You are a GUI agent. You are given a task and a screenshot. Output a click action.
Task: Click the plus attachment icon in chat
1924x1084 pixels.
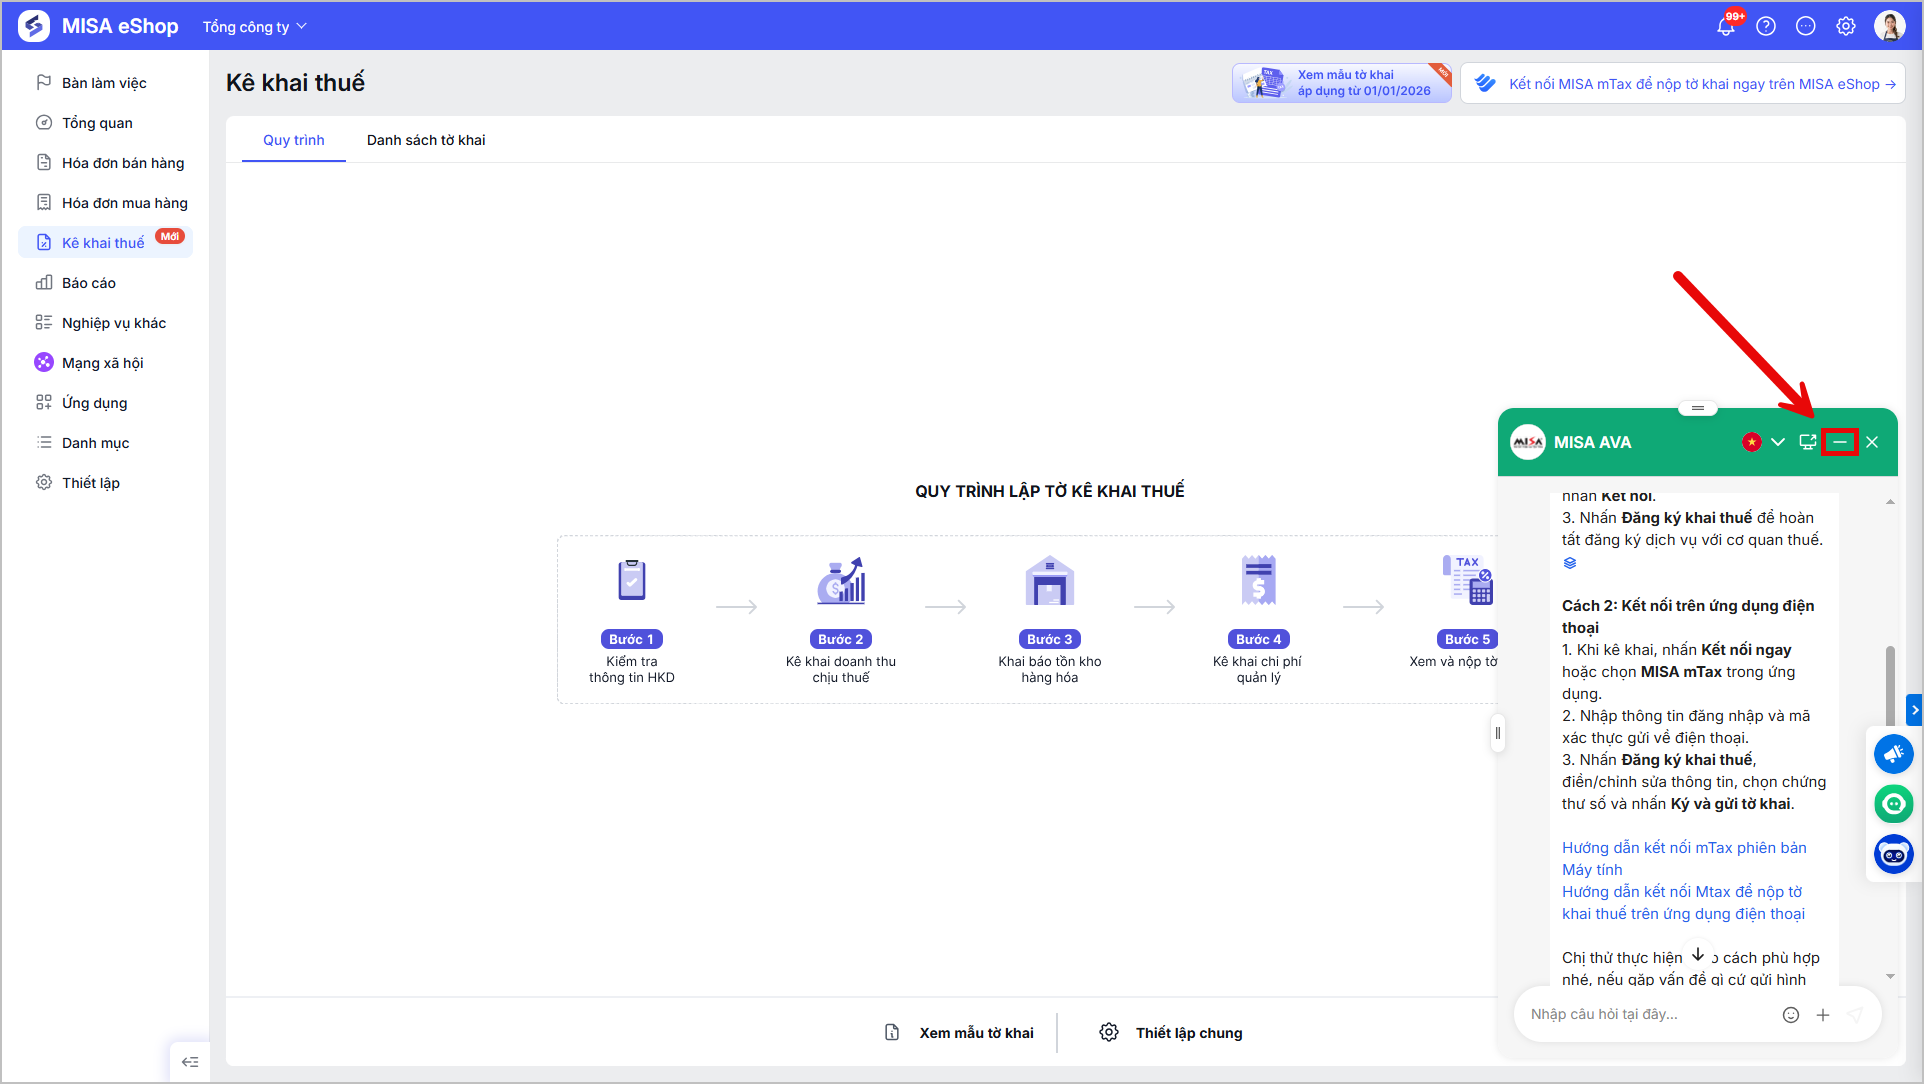1823,1015
